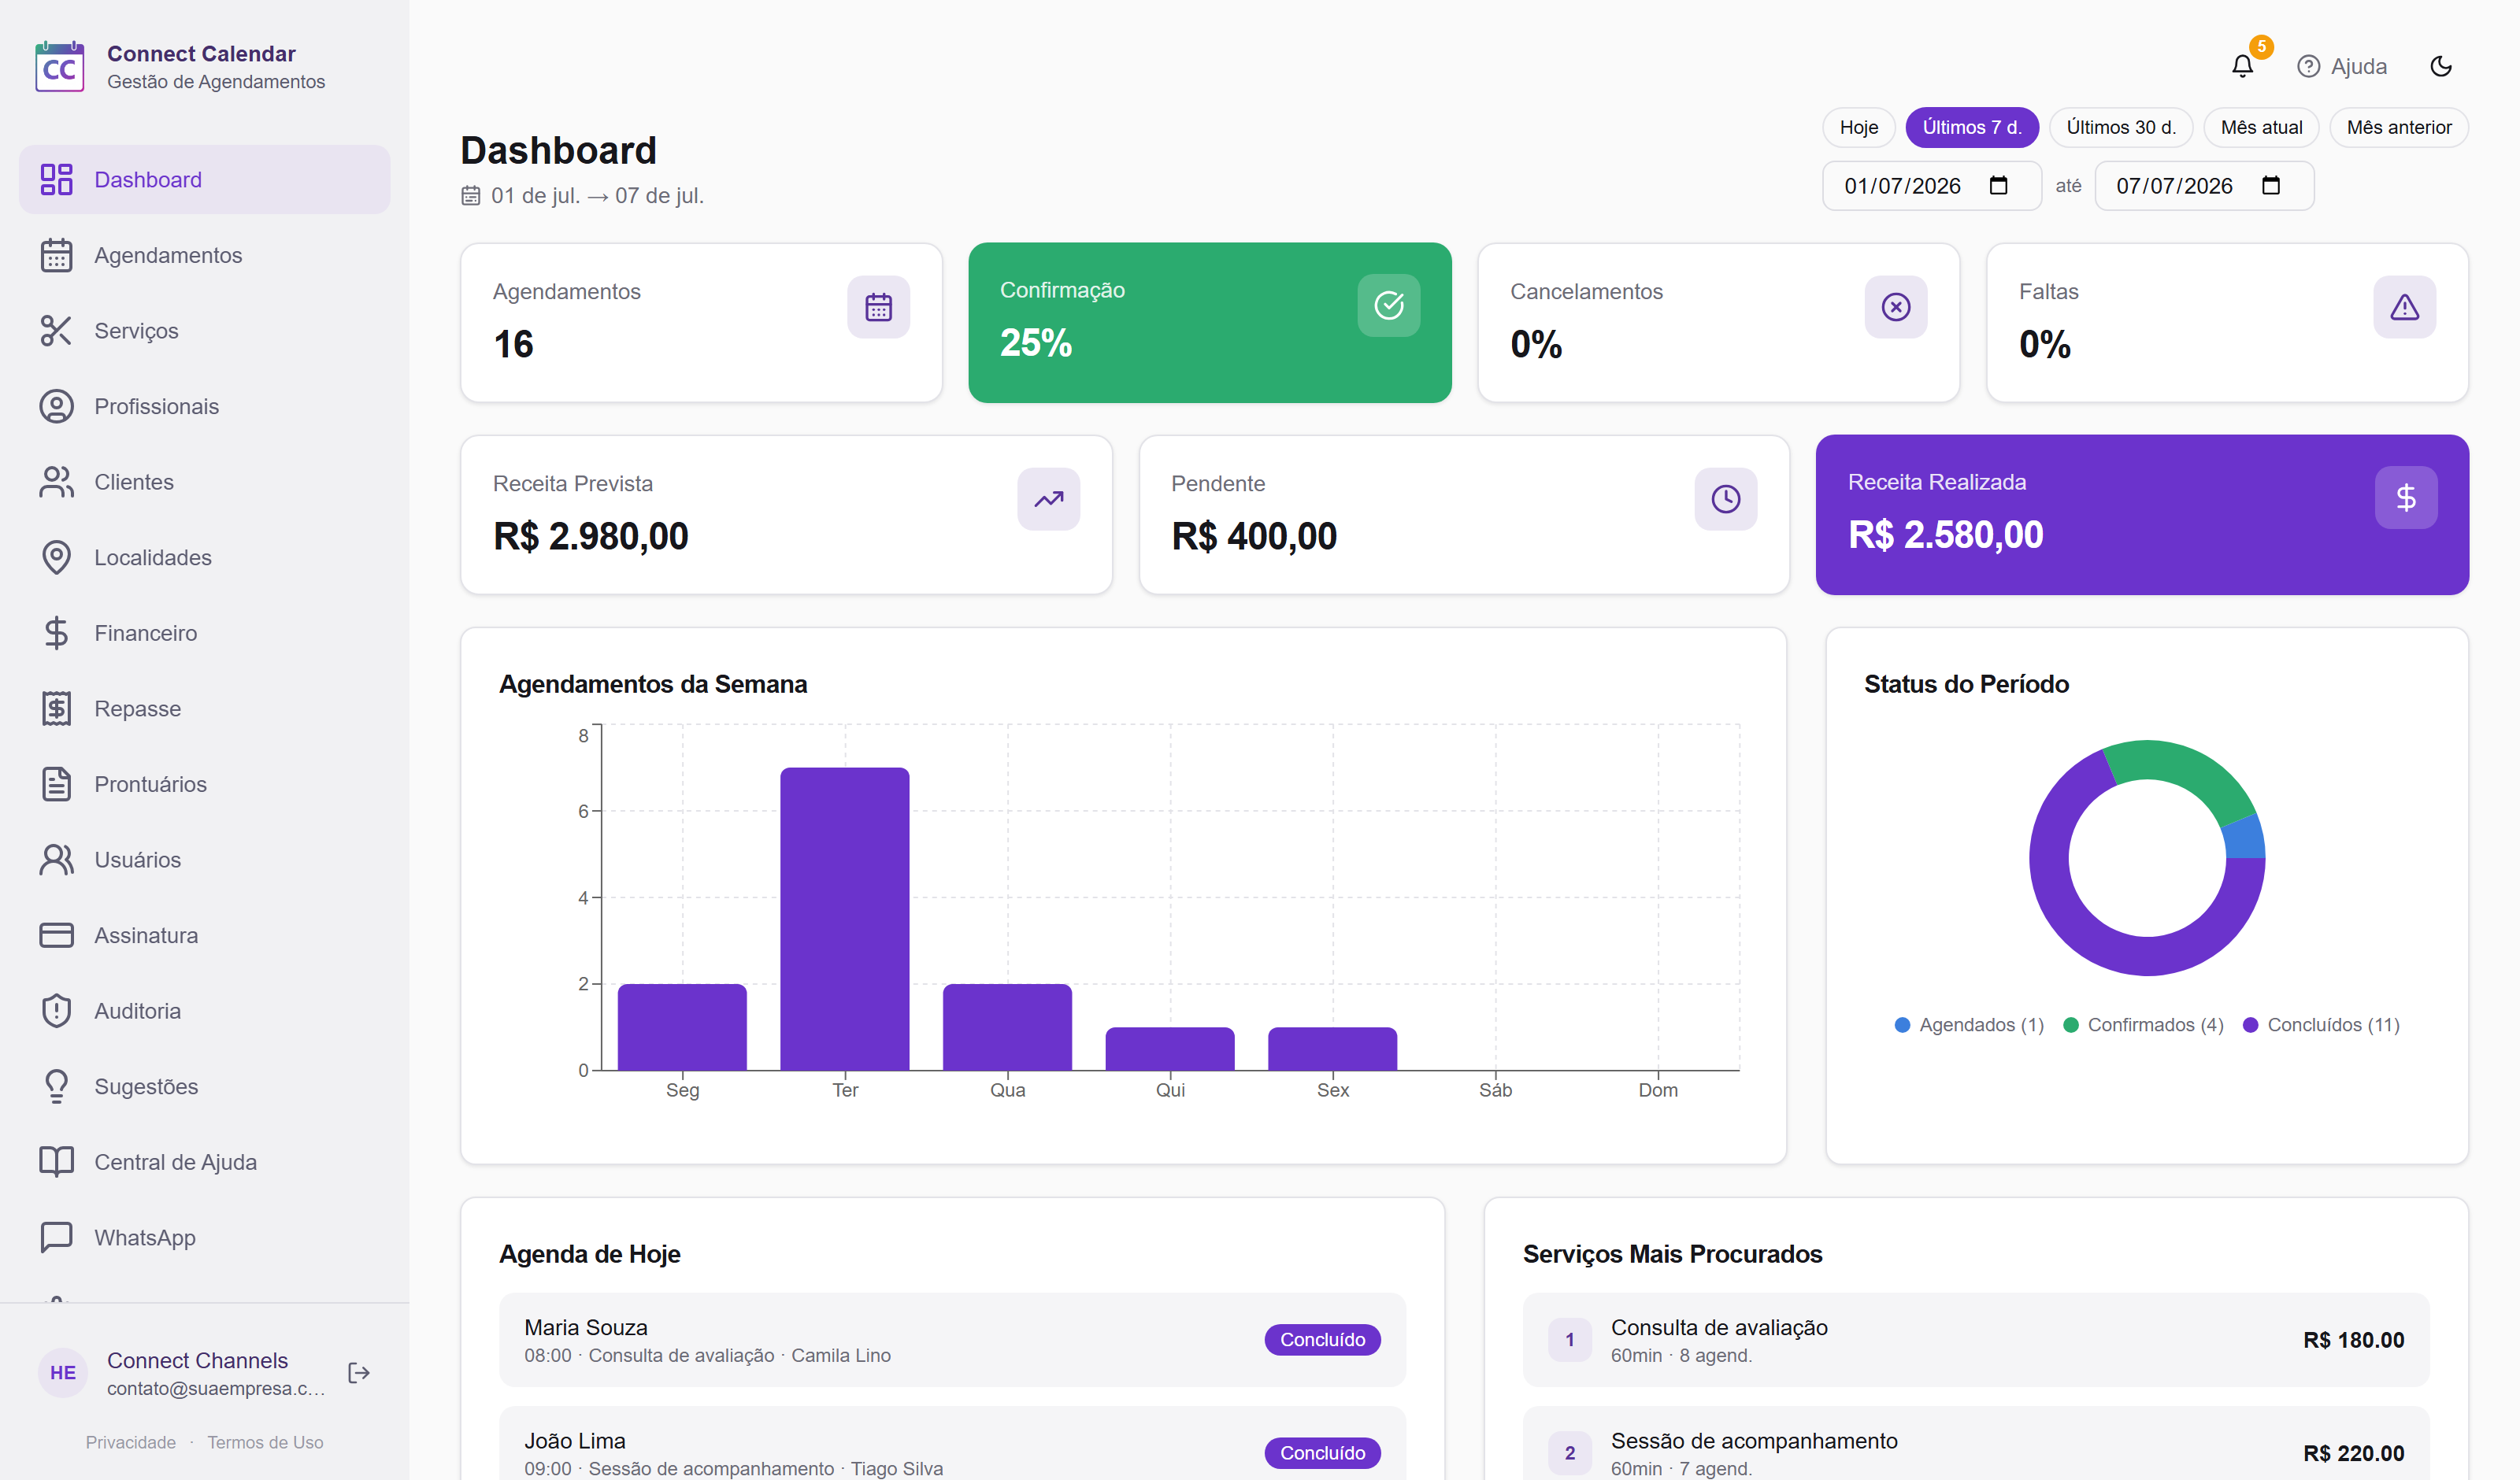Select Mês anterior filter
This screenshot has height=1480, width=2520.
[2398, 127]
